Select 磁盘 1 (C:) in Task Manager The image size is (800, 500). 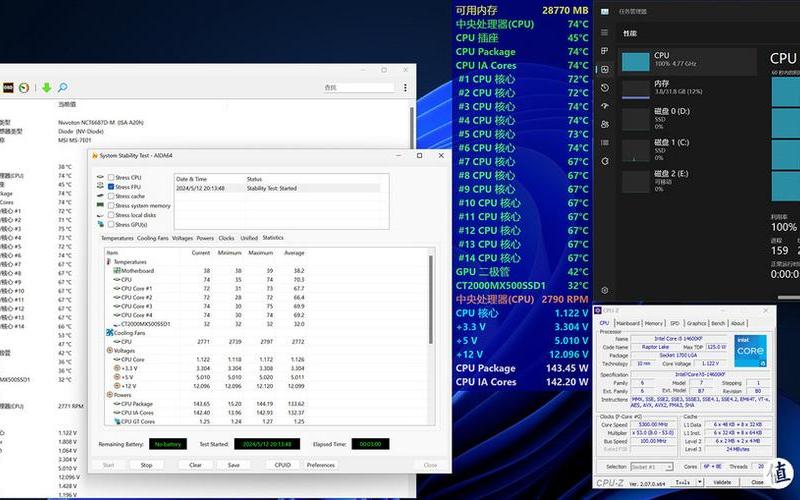point(687,150)
